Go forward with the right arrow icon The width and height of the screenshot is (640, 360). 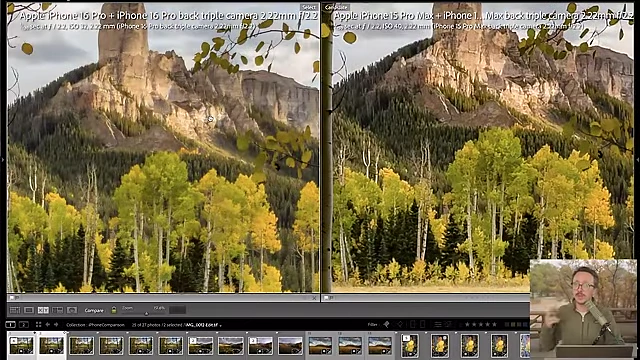tap(56, 324)
